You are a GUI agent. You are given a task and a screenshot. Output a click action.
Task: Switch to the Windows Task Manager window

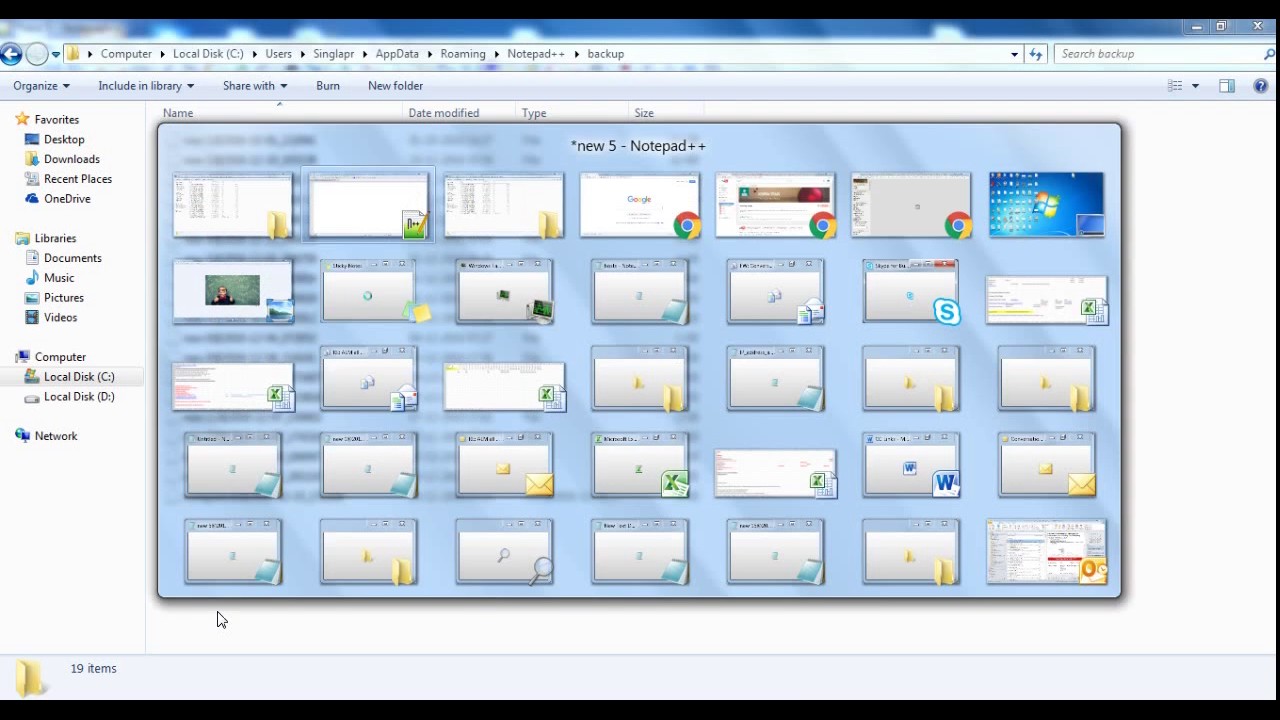click(x=504, y=291)
